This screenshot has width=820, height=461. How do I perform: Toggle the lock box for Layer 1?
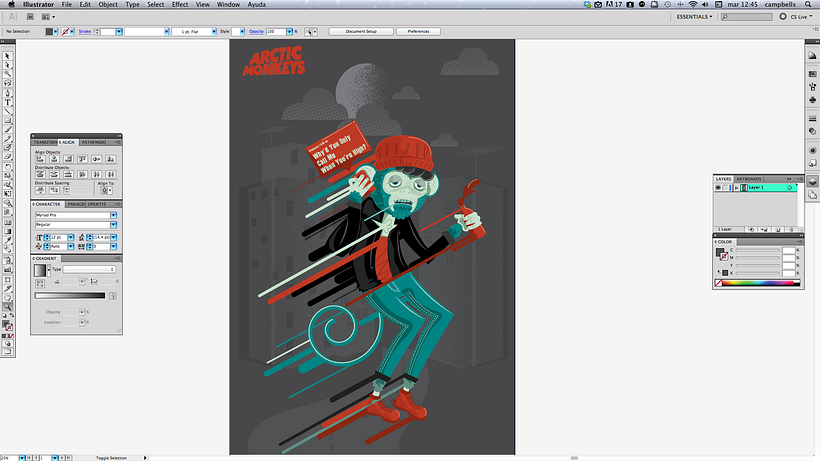726,187
